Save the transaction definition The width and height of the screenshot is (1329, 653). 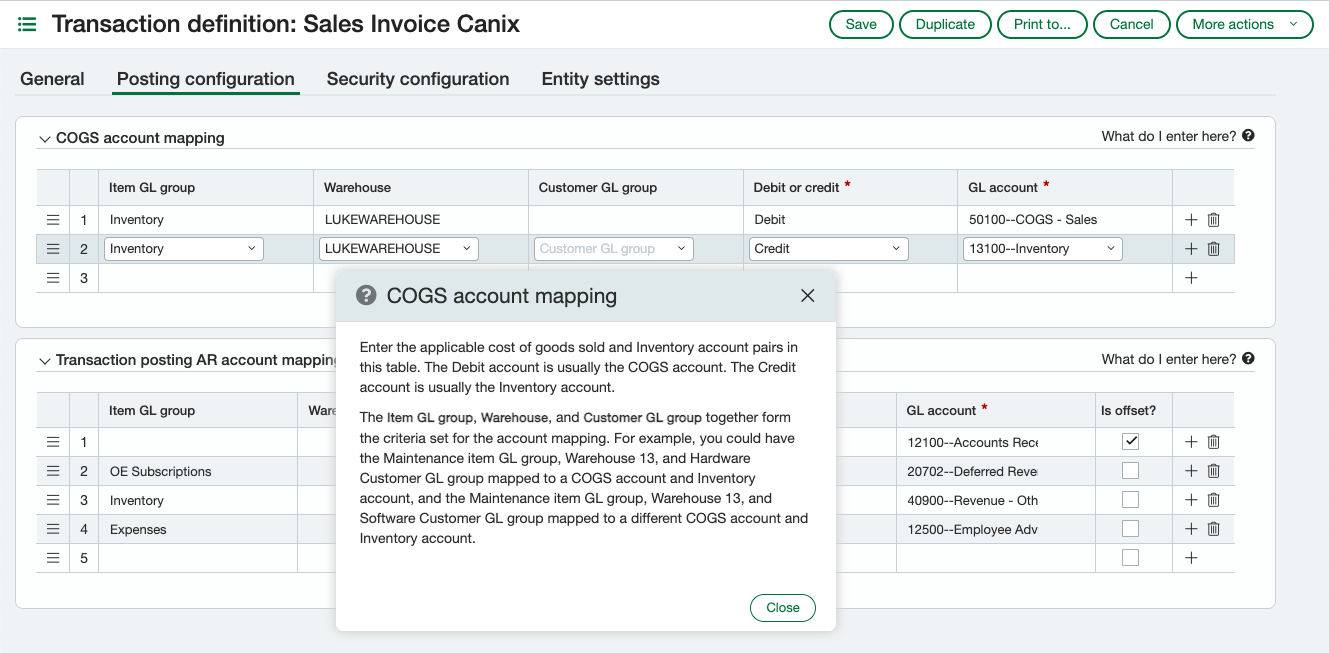[x=861, y=24]
